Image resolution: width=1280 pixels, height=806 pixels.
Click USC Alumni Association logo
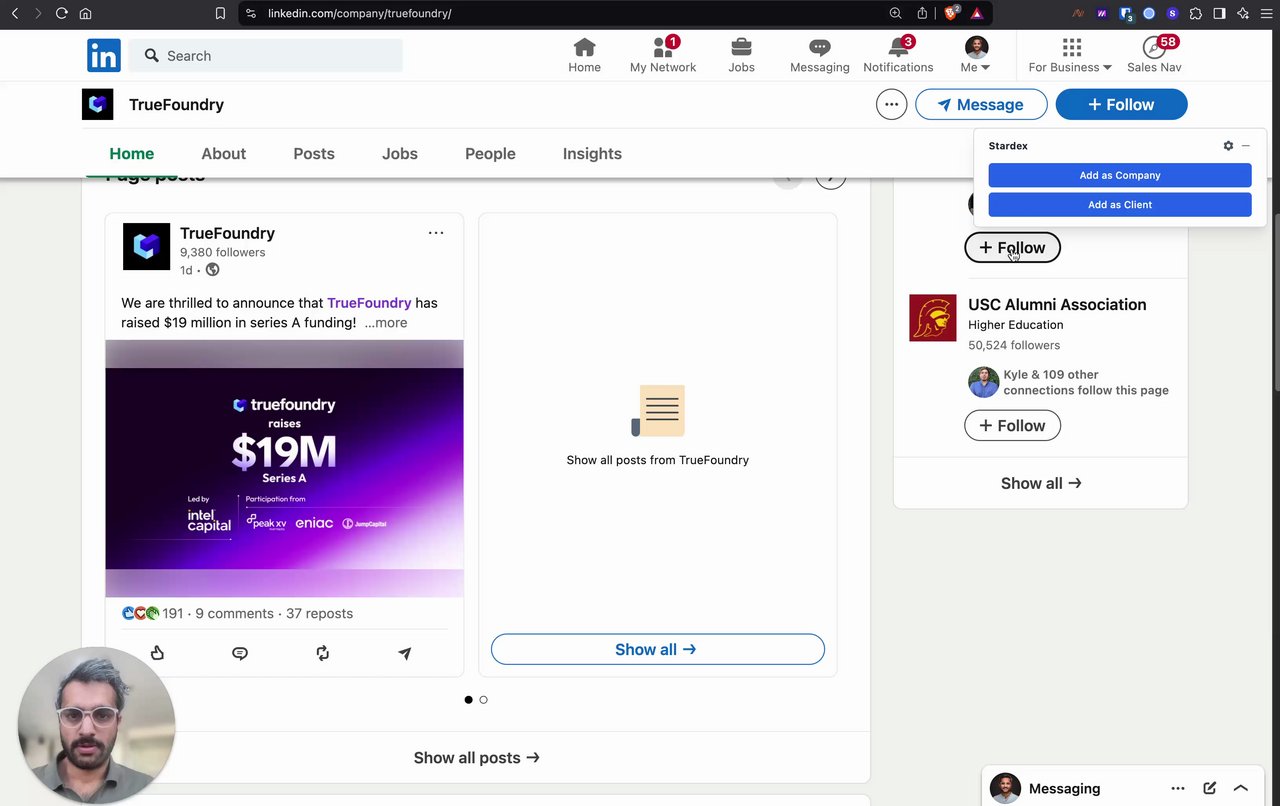pos(933,318)
